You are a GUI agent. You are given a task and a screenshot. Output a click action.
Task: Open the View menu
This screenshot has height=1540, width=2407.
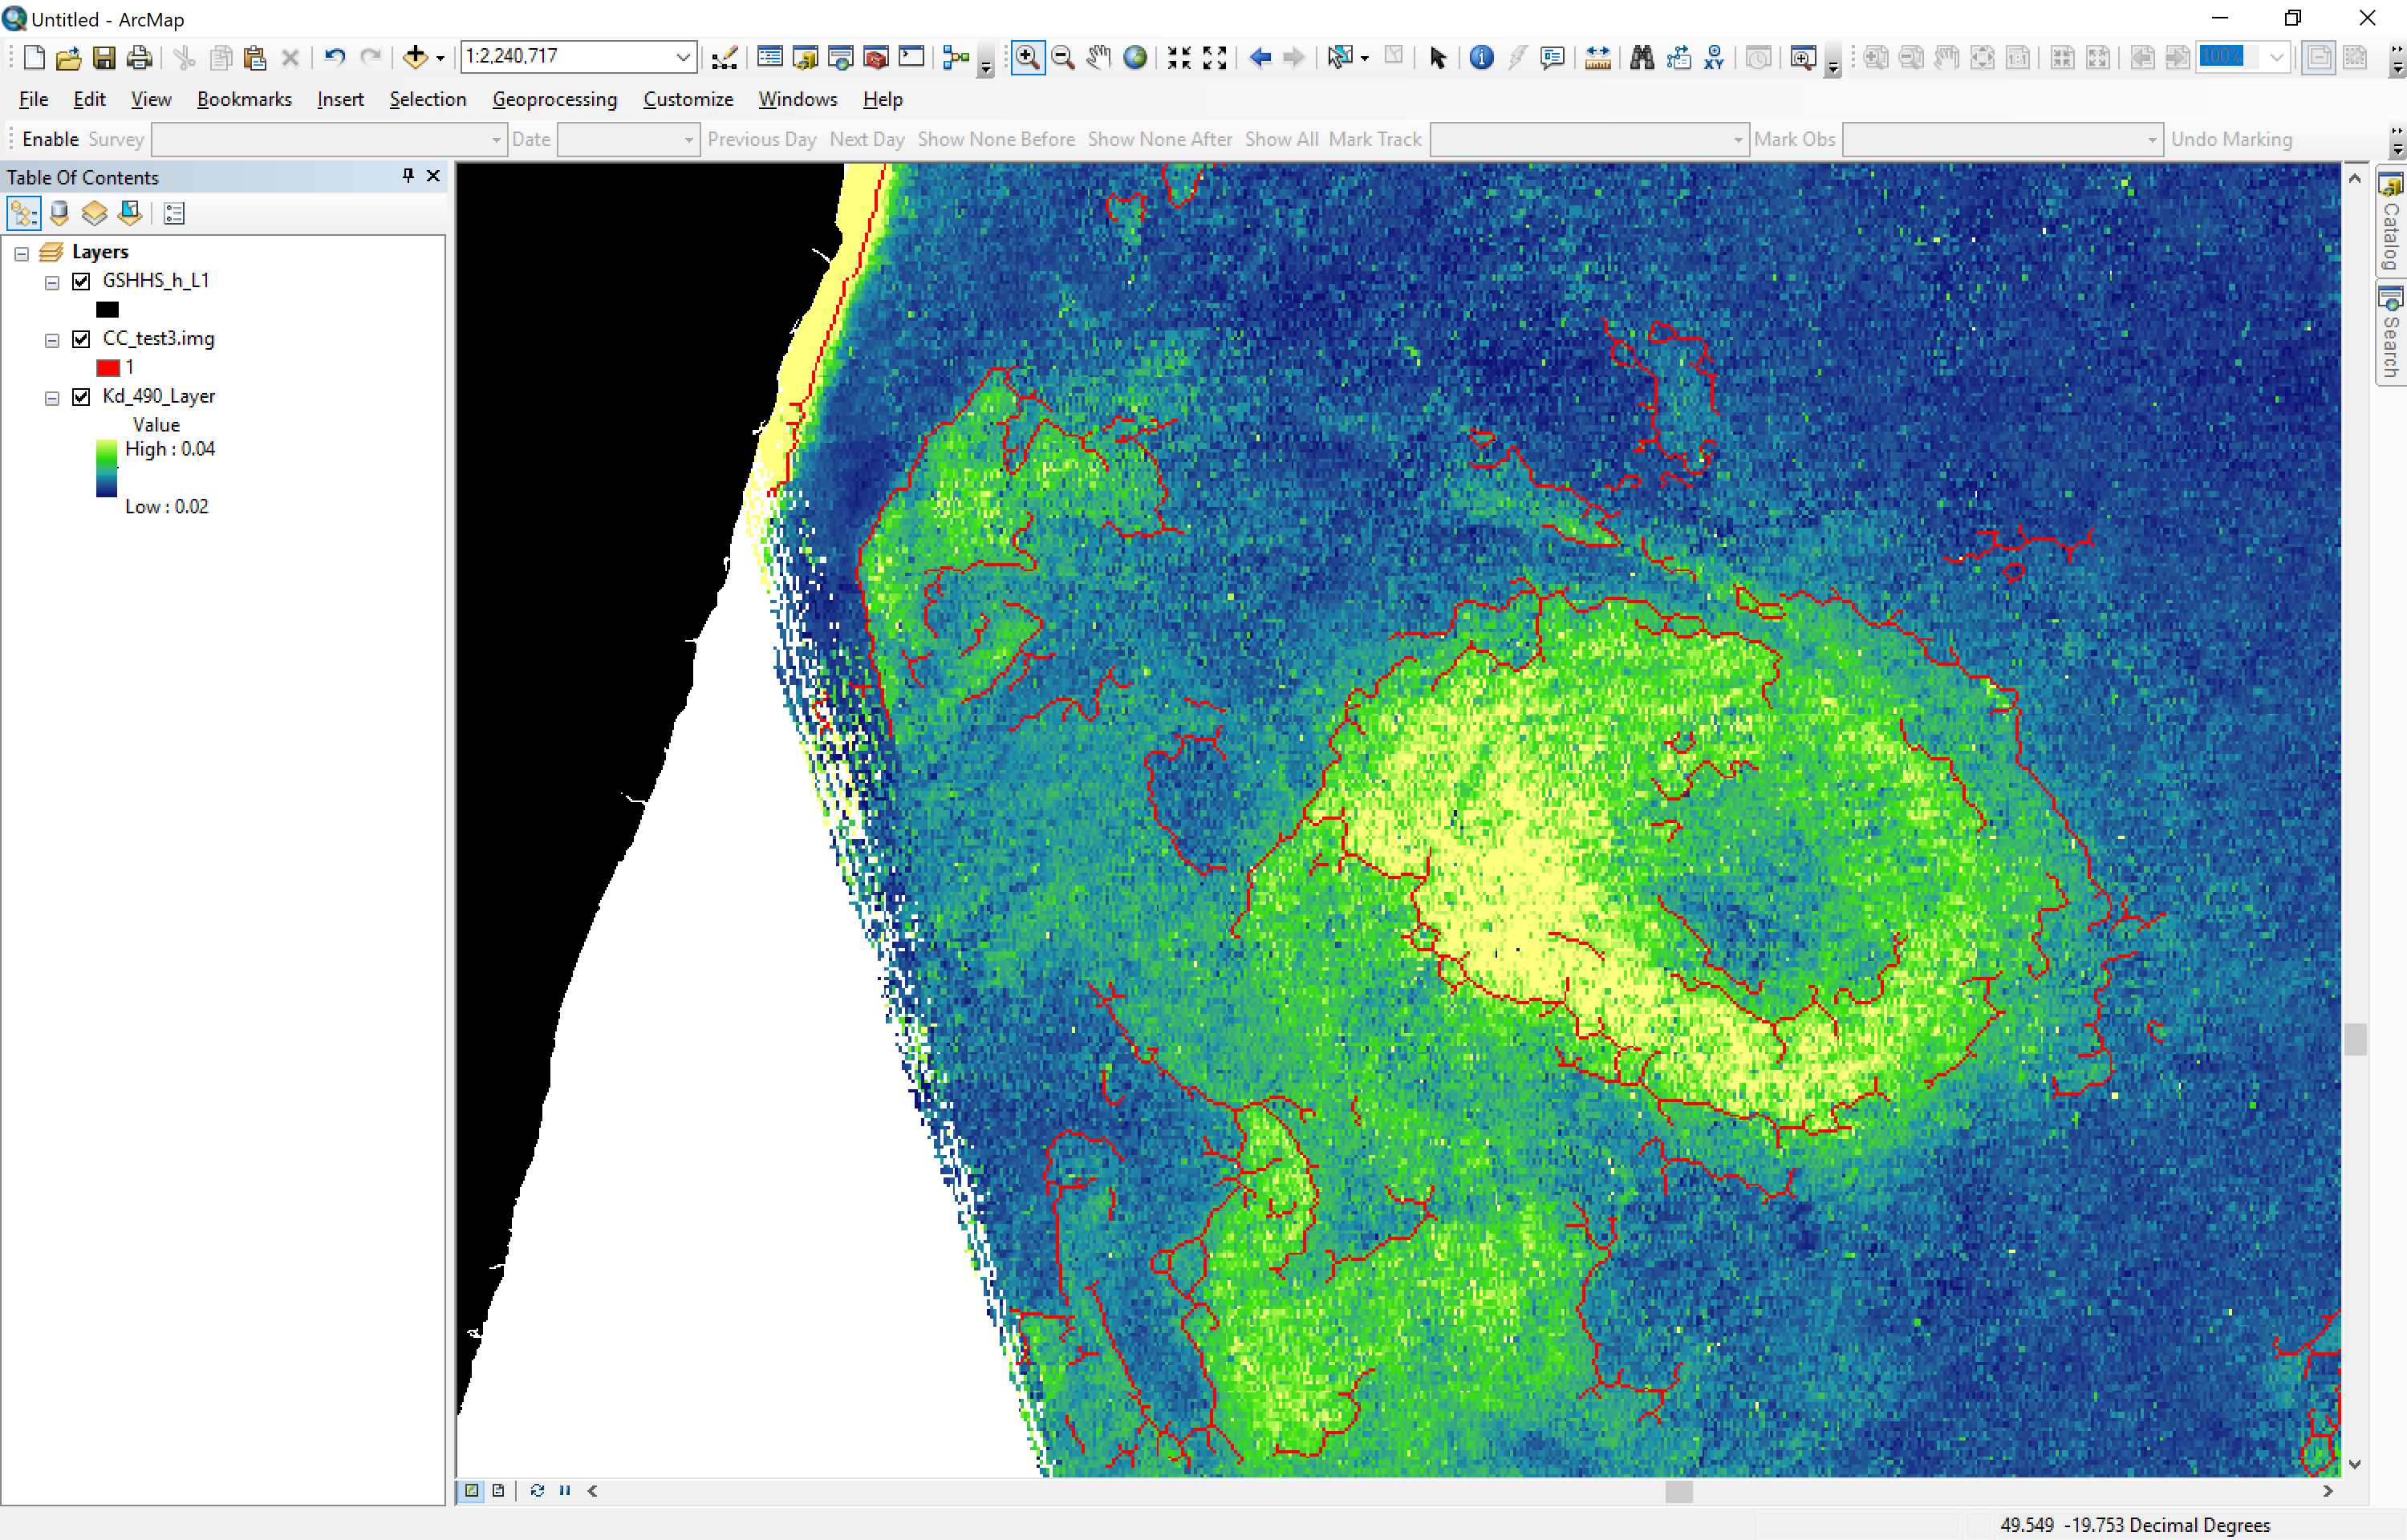click(x=151, y=99)
